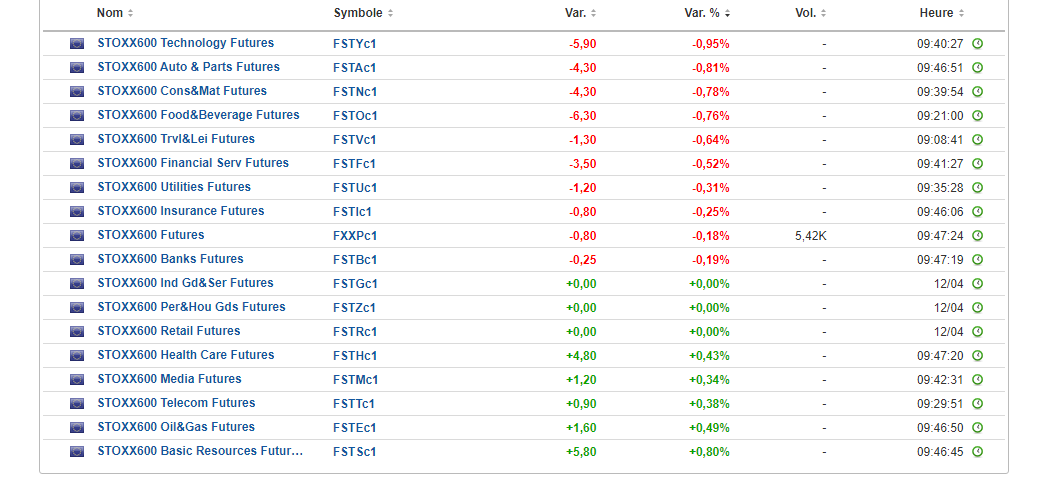Click the flag icon next to STOXX600 Banks Futures
Viewport: 1053px width, 492px height.
(77, 260)
